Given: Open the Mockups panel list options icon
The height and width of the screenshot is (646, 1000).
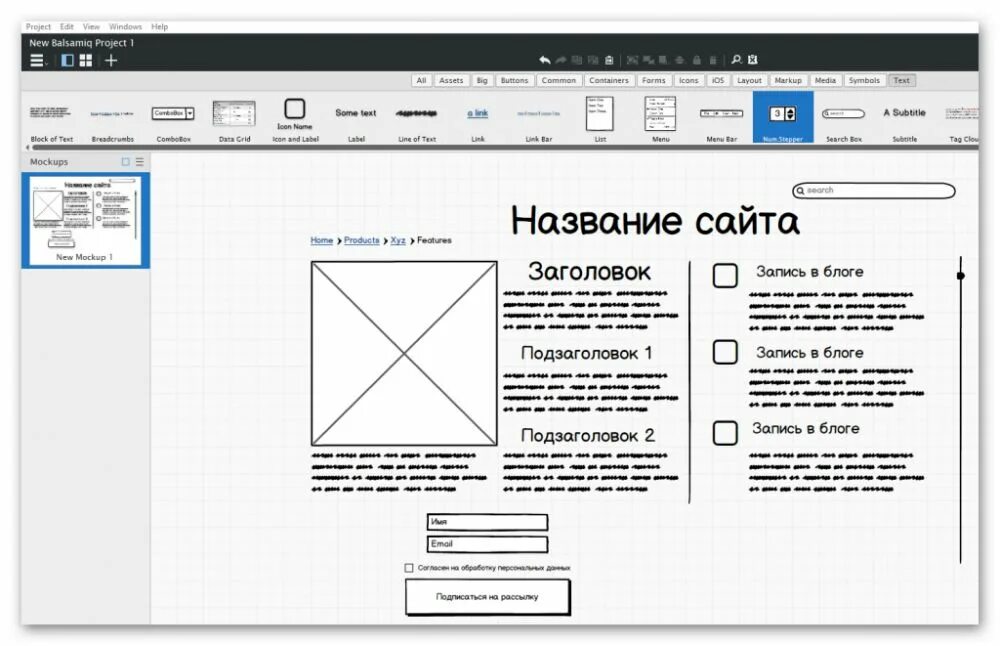Looking at the screenshot, I should tap(140, 162).
